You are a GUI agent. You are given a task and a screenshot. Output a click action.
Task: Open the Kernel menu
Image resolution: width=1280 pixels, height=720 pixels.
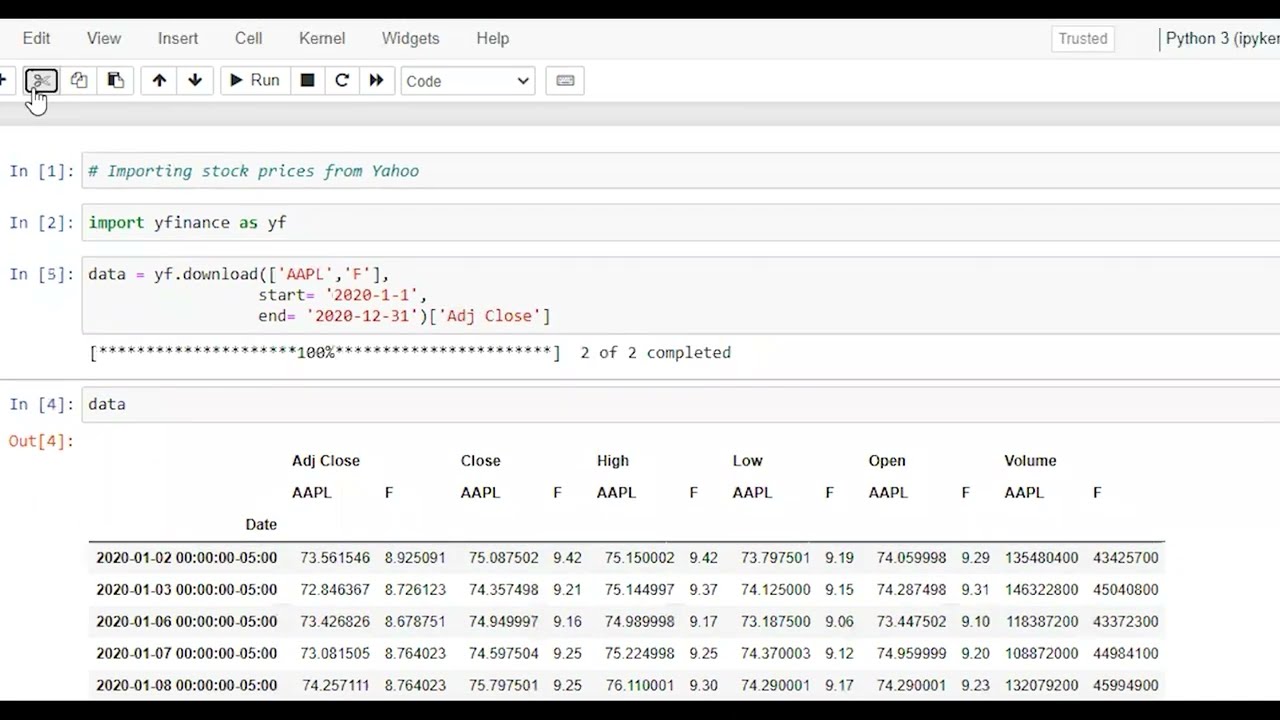coord(322,38)
